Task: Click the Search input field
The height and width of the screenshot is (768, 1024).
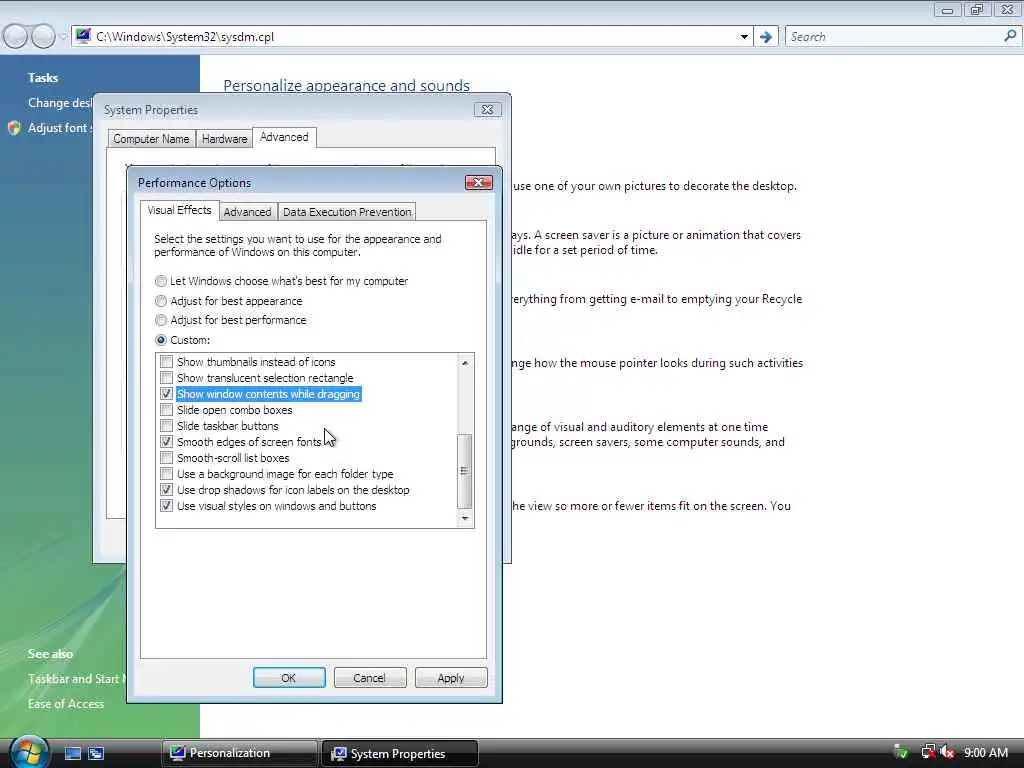Action: click(x=895, y=37)
